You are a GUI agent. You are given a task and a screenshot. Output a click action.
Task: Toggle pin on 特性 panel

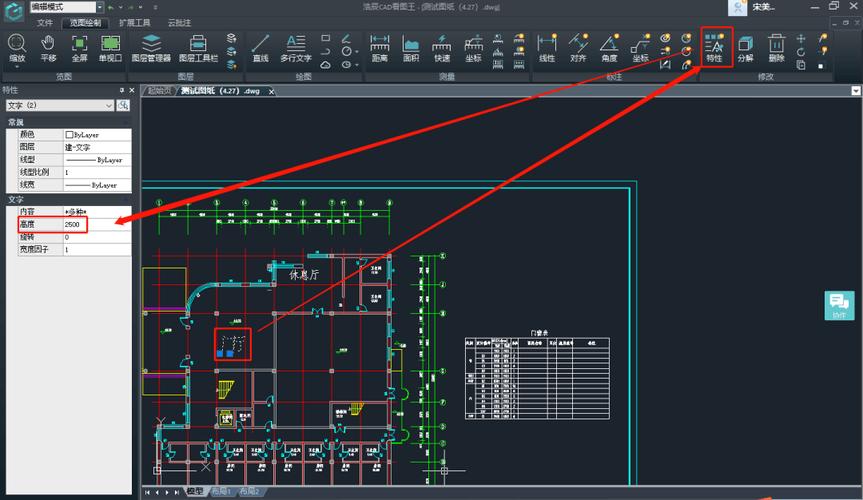click(x=122, y=90)
